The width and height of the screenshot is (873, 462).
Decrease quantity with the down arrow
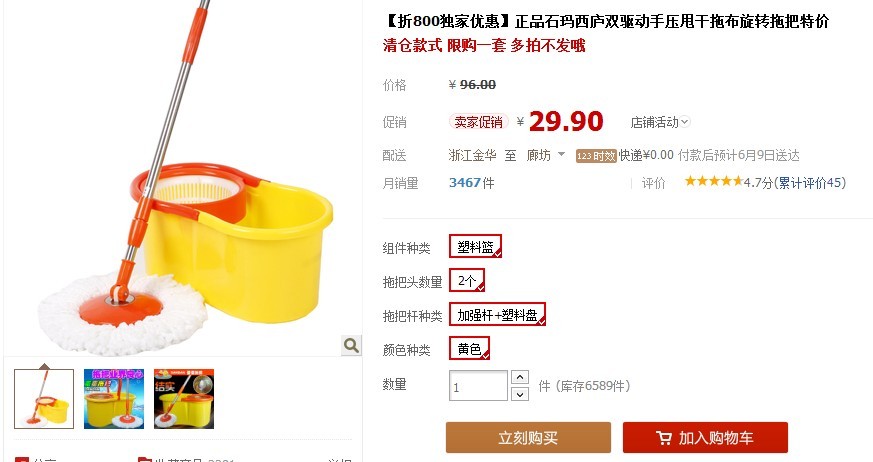tap(519, 394)
